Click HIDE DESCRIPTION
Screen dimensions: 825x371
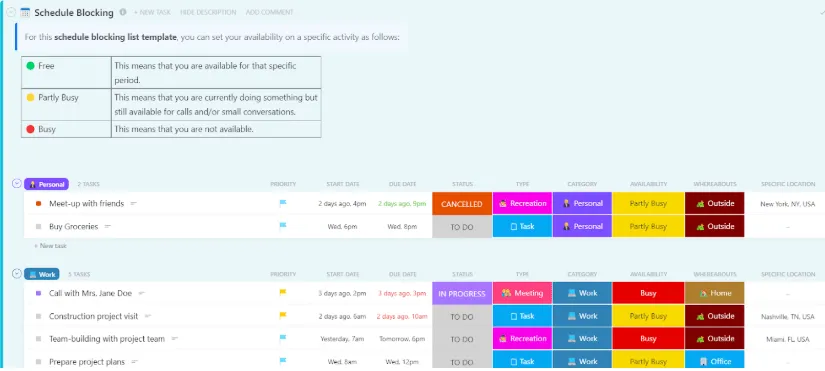[x=208, y=12]
